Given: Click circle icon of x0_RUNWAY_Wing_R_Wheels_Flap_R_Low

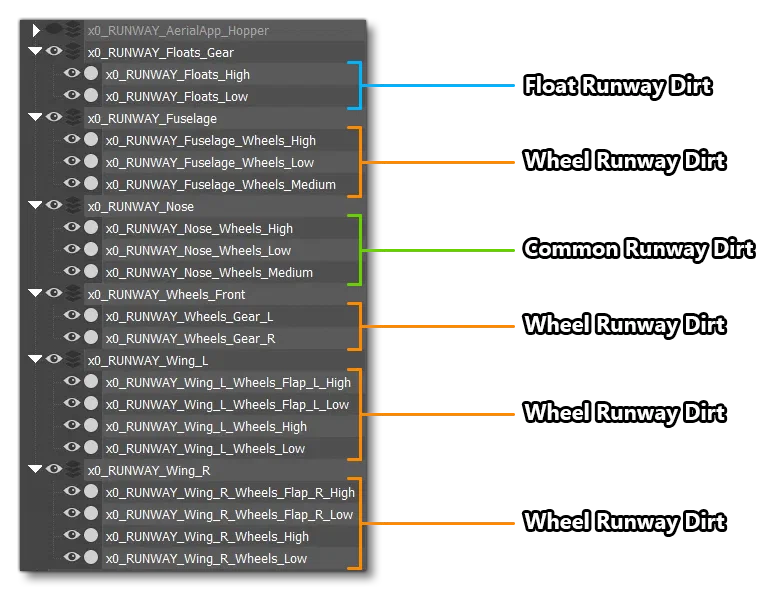Looking at the screenshot, I should point(91,513).
